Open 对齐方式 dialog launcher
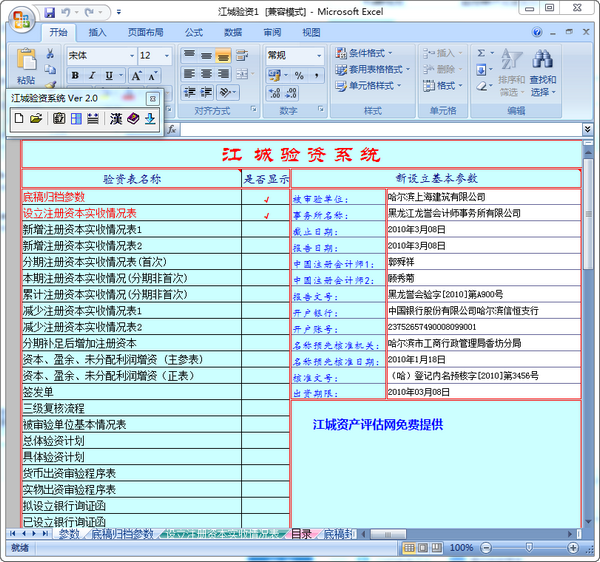Image resolution: width=600 pixels, height=562 pixels. pyautogui.click(x=253, y=109)
